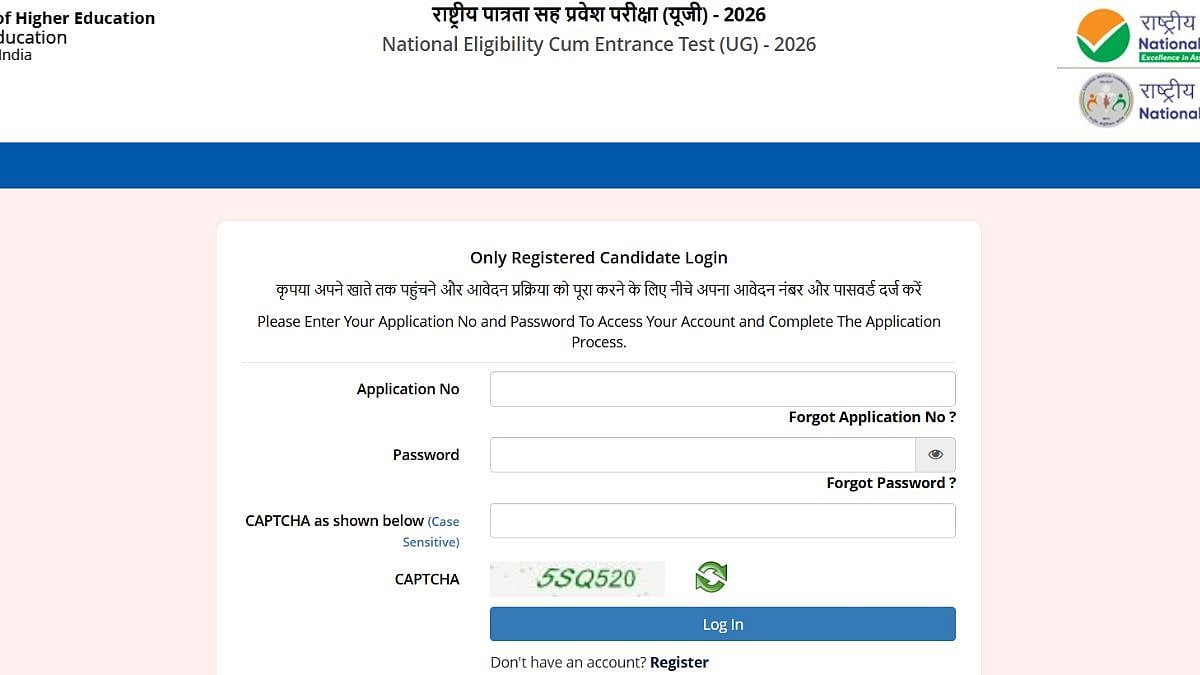Toggle password visibility with the eye icon
Viewport: 1200px width, 675px height.
coord(935,454)
